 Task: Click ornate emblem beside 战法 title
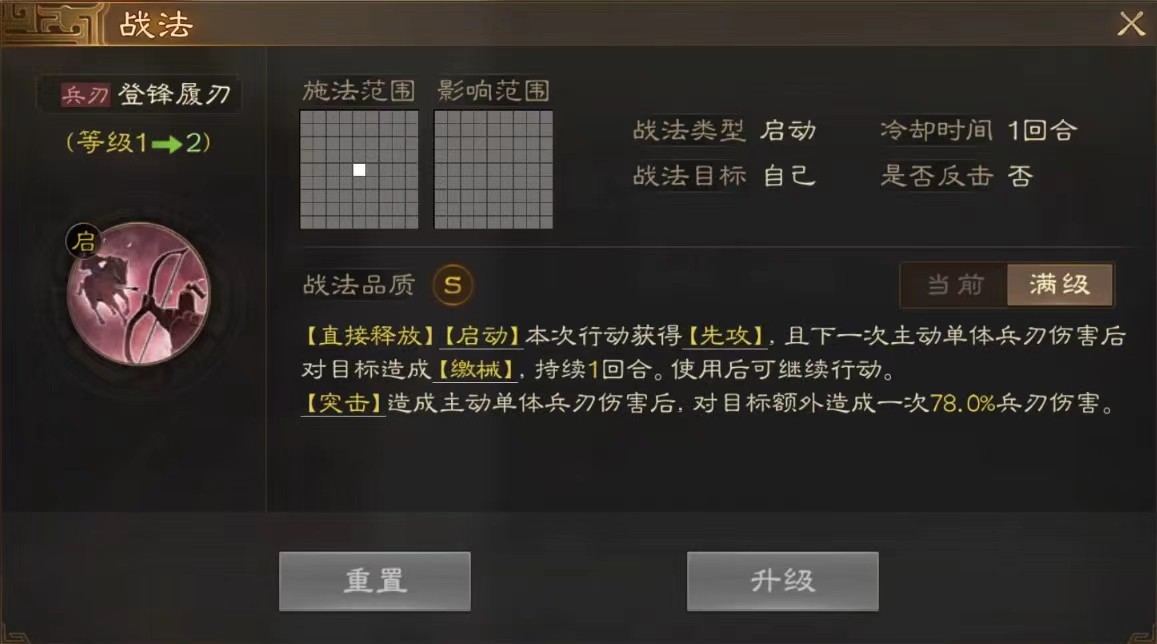tap(50, 24)
